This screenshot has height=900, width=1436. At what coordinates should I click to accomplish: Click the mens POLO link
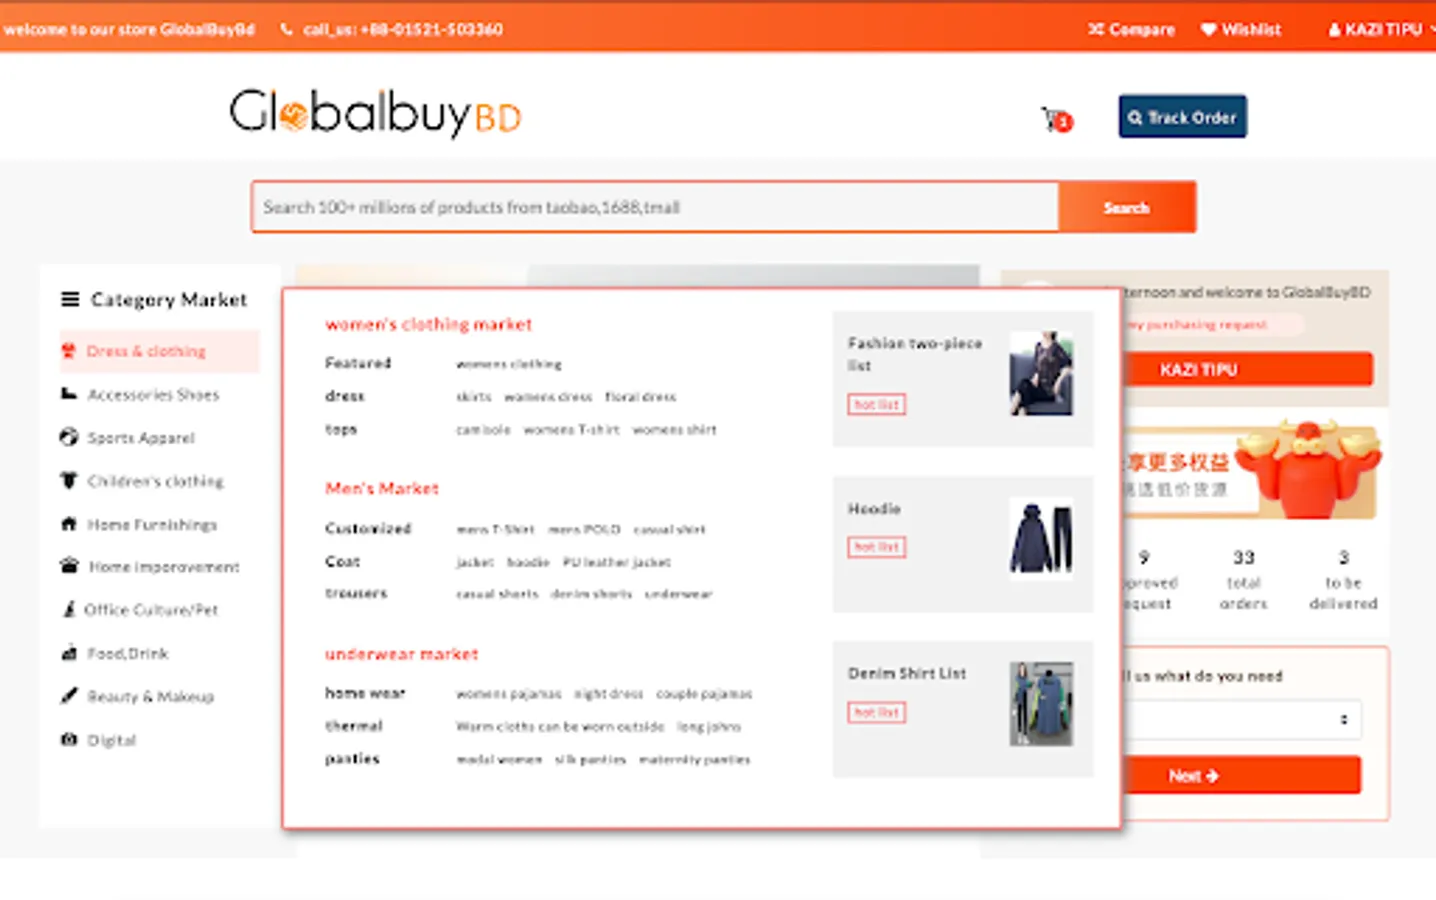pos(584,529)
